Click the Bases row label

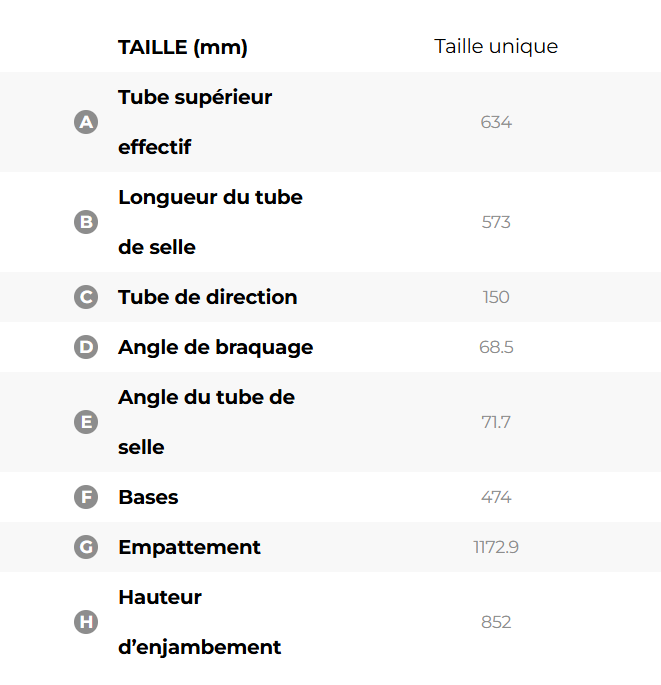coord(148,497)
